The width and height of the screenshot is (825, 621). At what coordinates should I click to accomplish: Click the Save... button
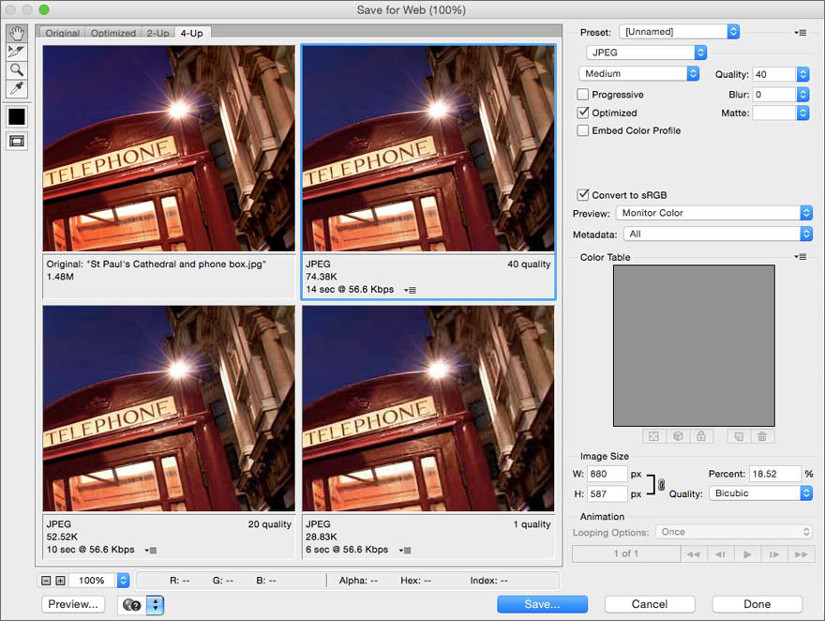click(x=542, y=604)
